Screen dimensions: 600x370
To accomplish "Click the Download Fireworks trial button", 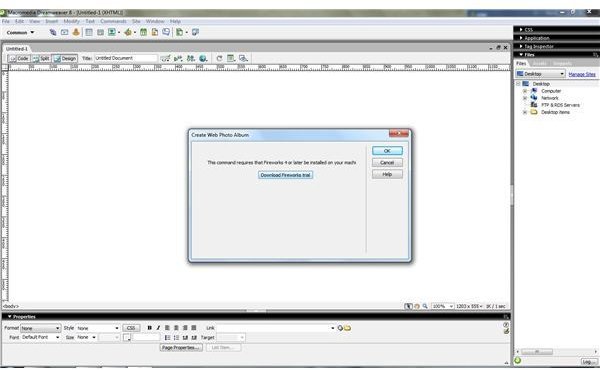I will (285, 175).
